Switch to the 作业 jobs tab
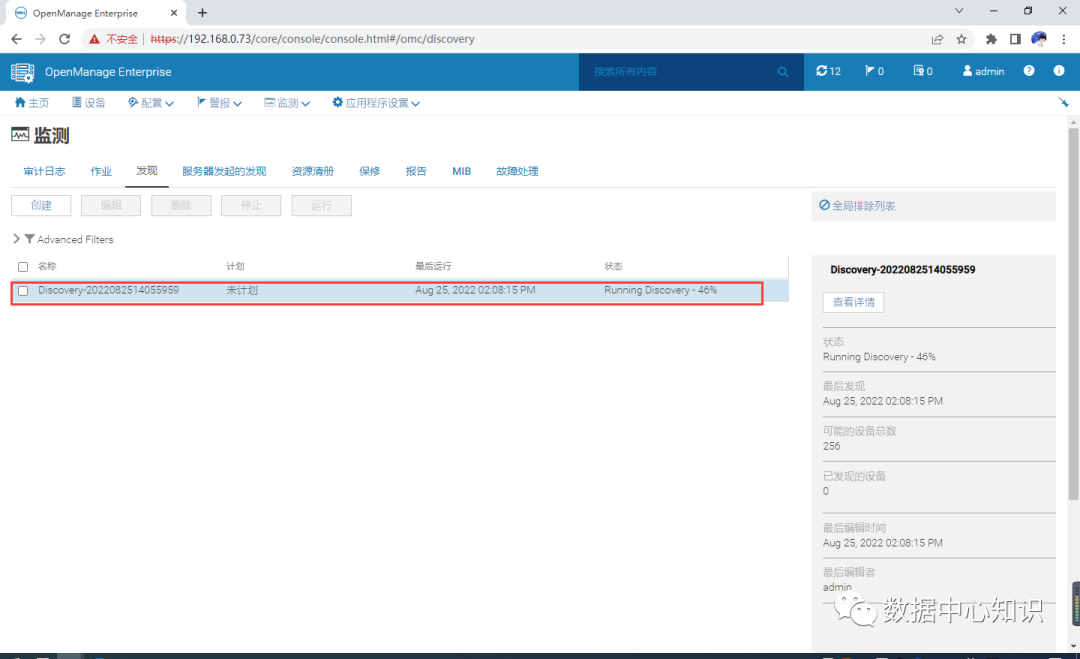Image resolution: width=1080 pixels, height=659 pixels. coord(101,171)
